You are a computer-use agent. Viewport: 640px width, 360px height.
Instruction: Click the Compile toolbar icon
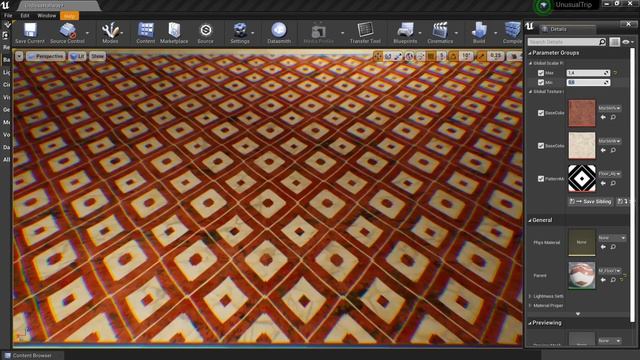point(512,33)
